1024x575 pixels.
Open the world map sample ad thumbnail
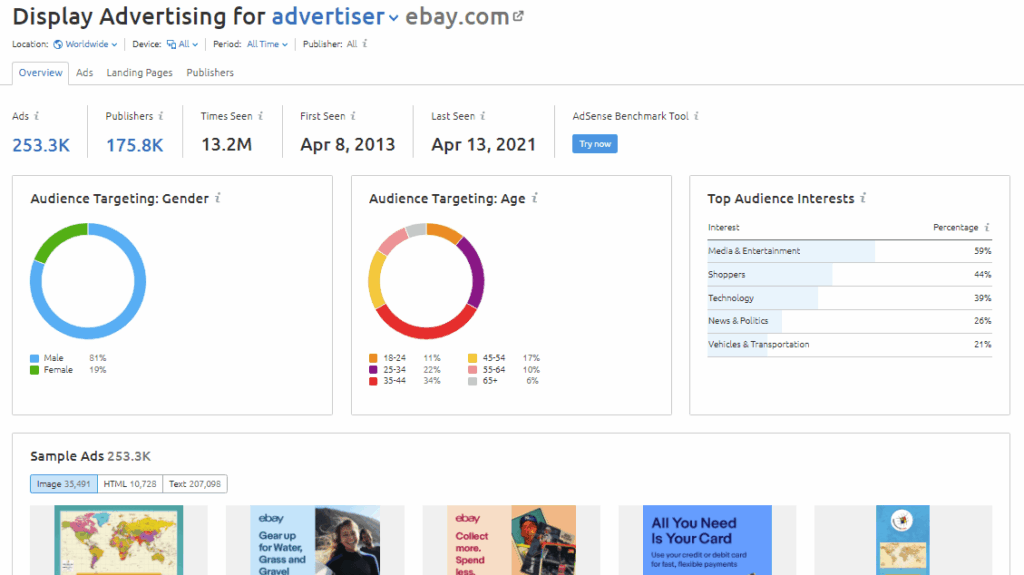coord(119,541)
